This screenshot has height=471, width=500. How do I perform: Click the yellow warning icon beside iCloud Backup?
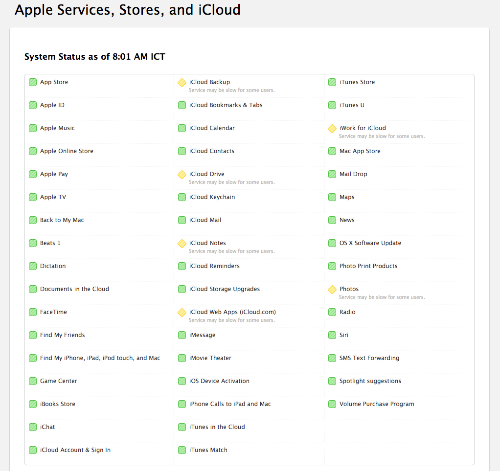click(182, 82)
